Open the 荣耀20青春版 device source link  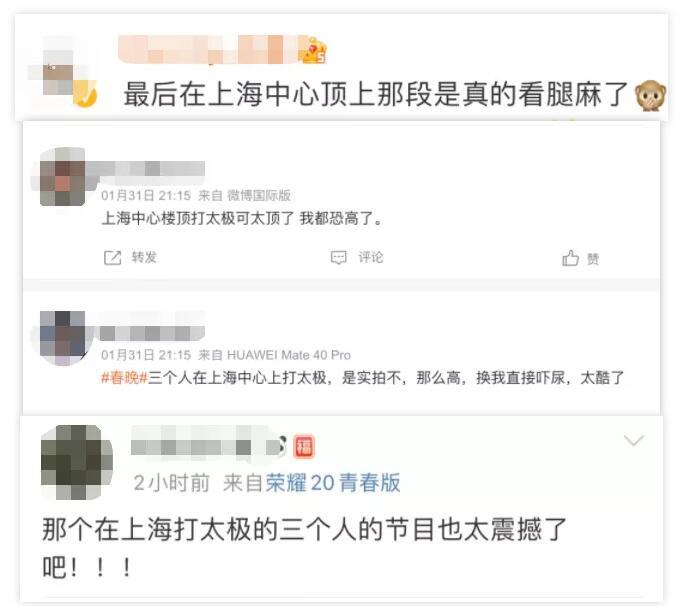333,482
